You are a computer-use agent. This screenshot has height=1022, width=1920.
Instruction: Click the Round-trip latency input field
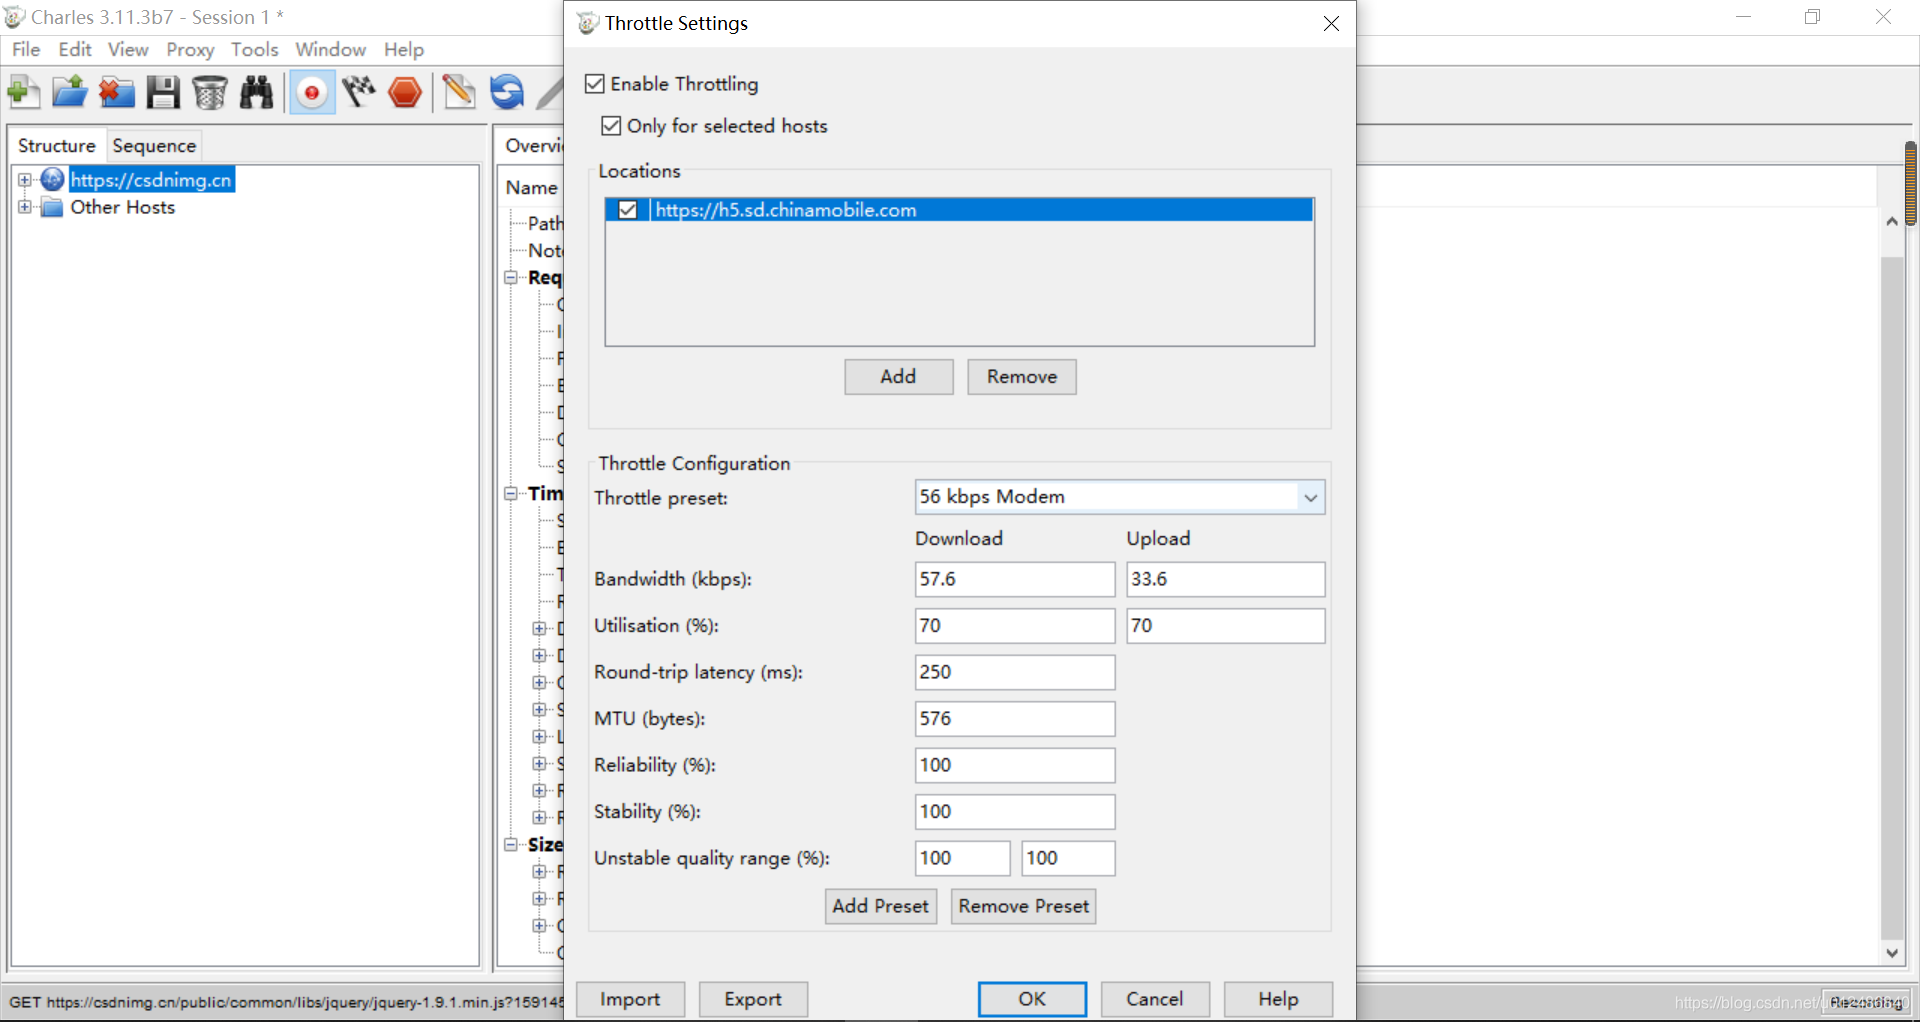pos(1015,672)
